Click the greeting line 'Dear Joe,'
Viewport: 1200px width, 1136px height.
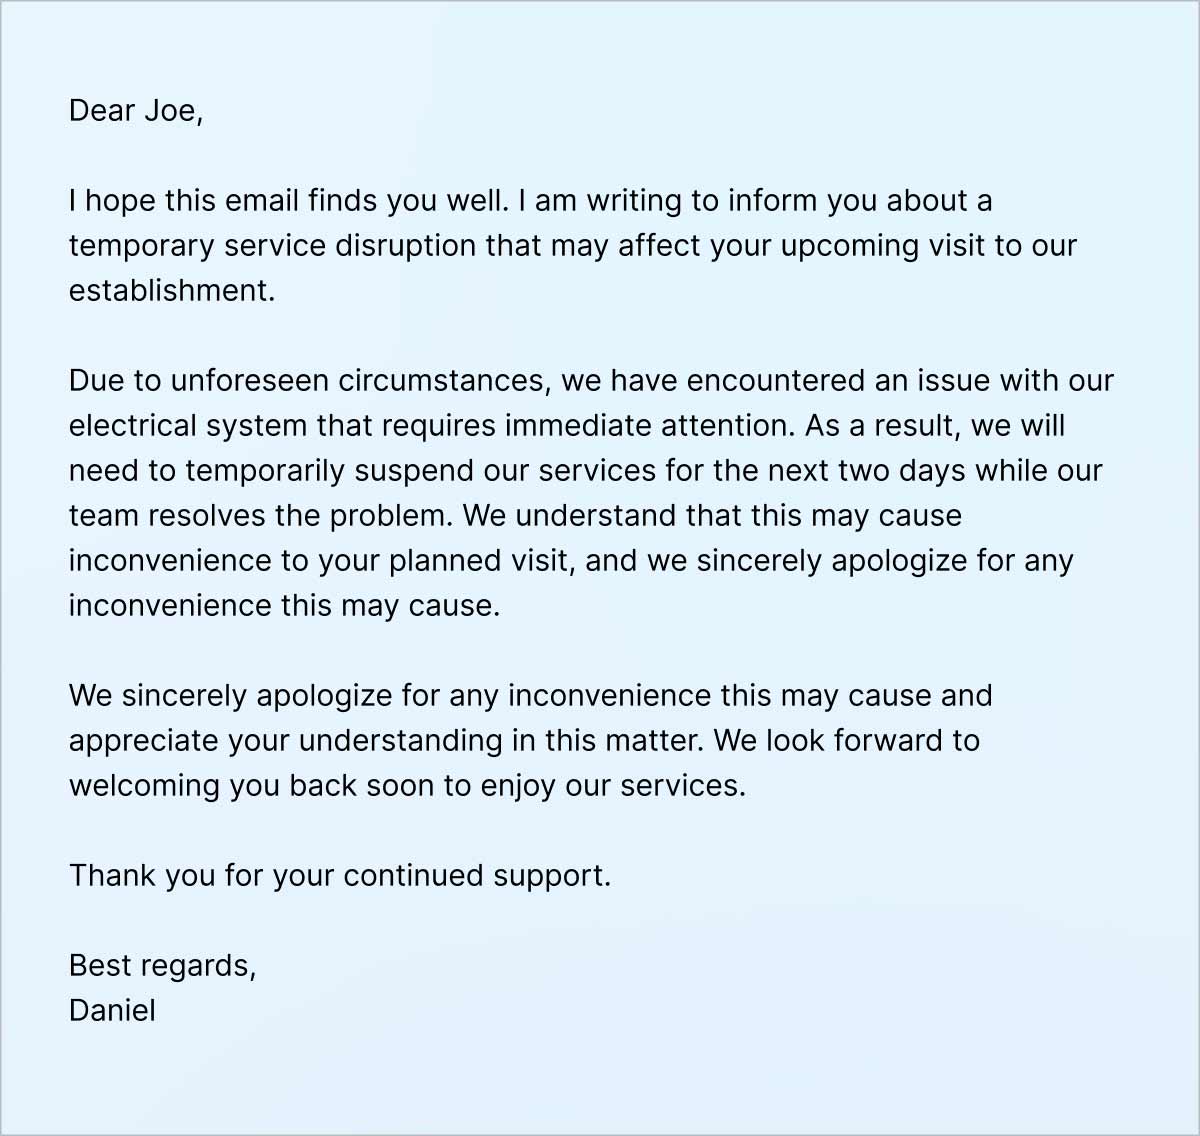click(x=136, y=110)
